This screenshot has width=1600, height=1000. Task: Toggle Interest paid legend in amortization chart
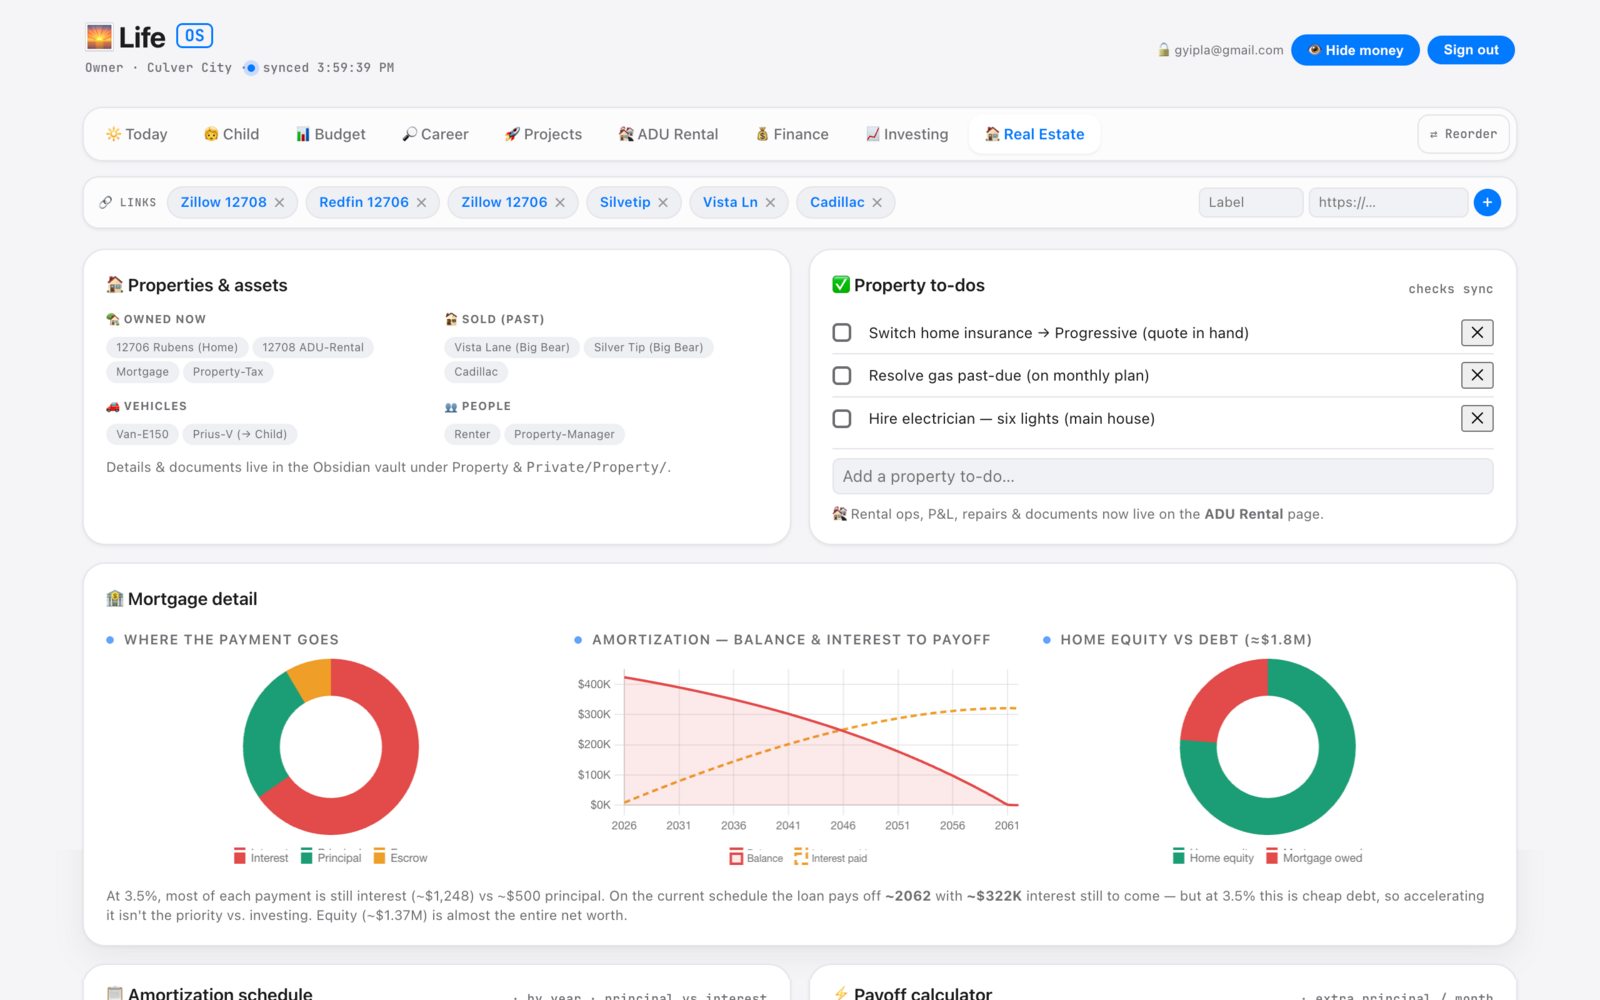coord(831,858)
